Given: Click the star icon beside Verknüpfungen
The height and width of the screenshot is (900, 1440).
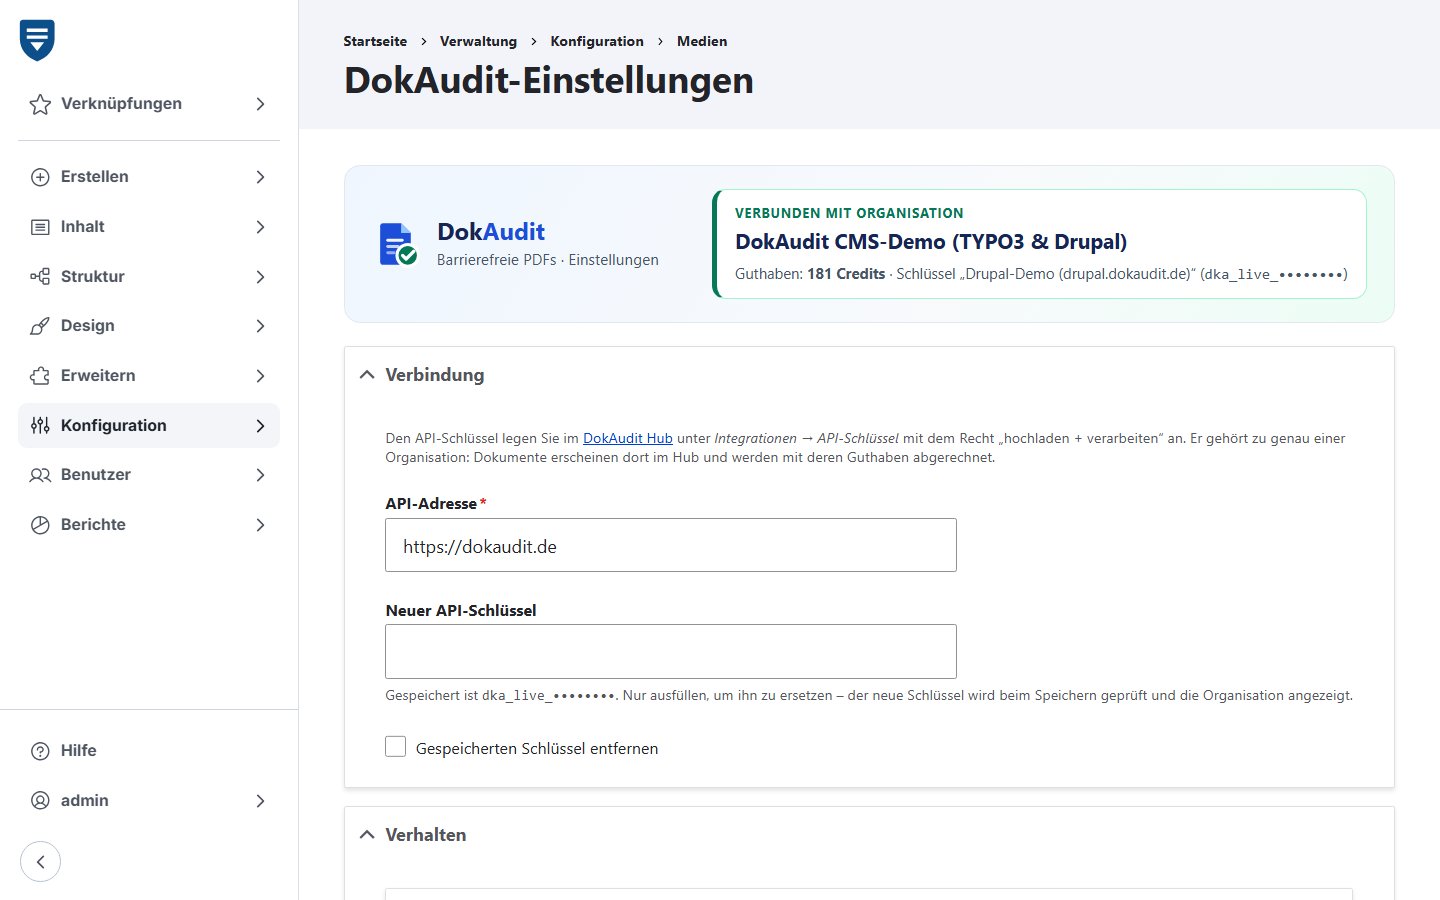Looking at the screenshot, I should coord(40,104).
